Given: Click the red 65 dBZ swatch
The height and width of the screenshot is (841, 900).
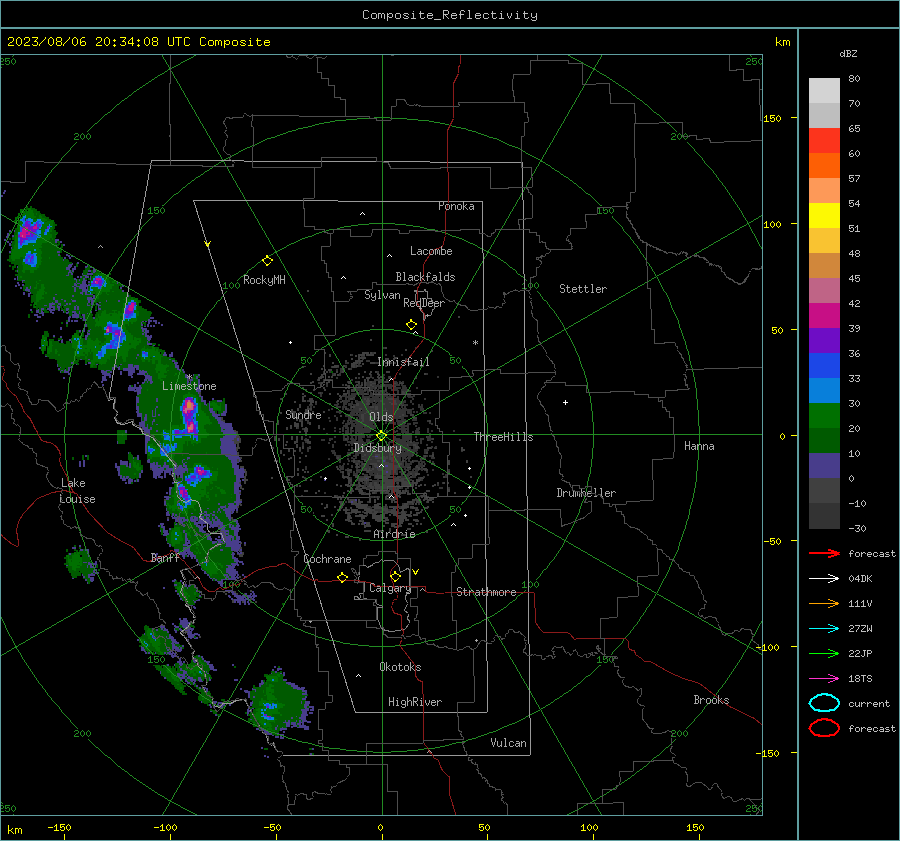Looking at the screenshot, I should pos(824,141).
